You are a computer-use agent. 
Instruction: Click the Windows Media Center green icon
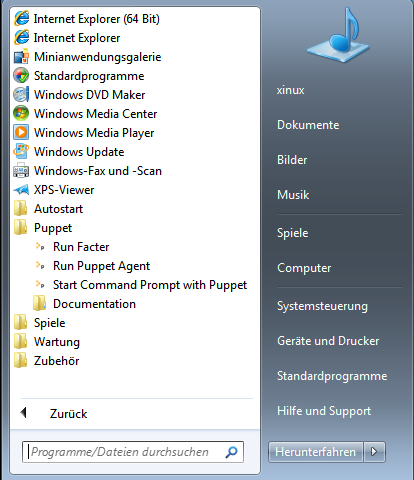[x=21, y=114]
